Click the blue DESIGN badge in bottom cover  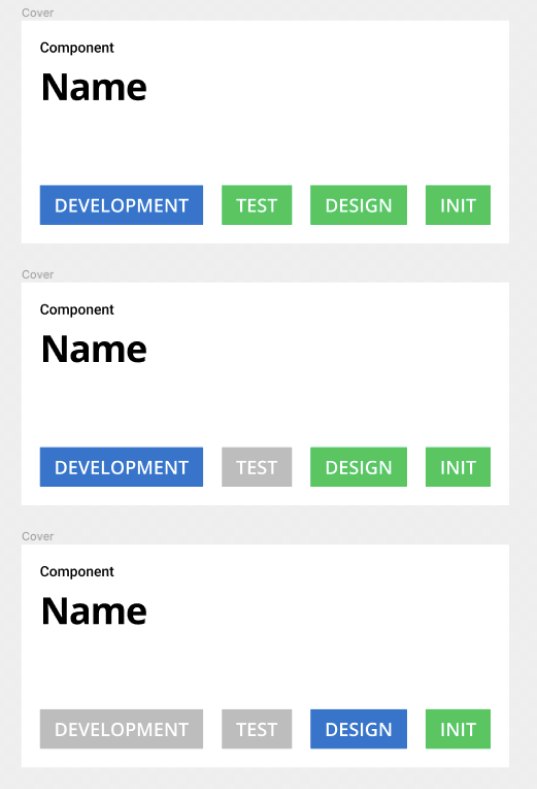pos(358,729)
